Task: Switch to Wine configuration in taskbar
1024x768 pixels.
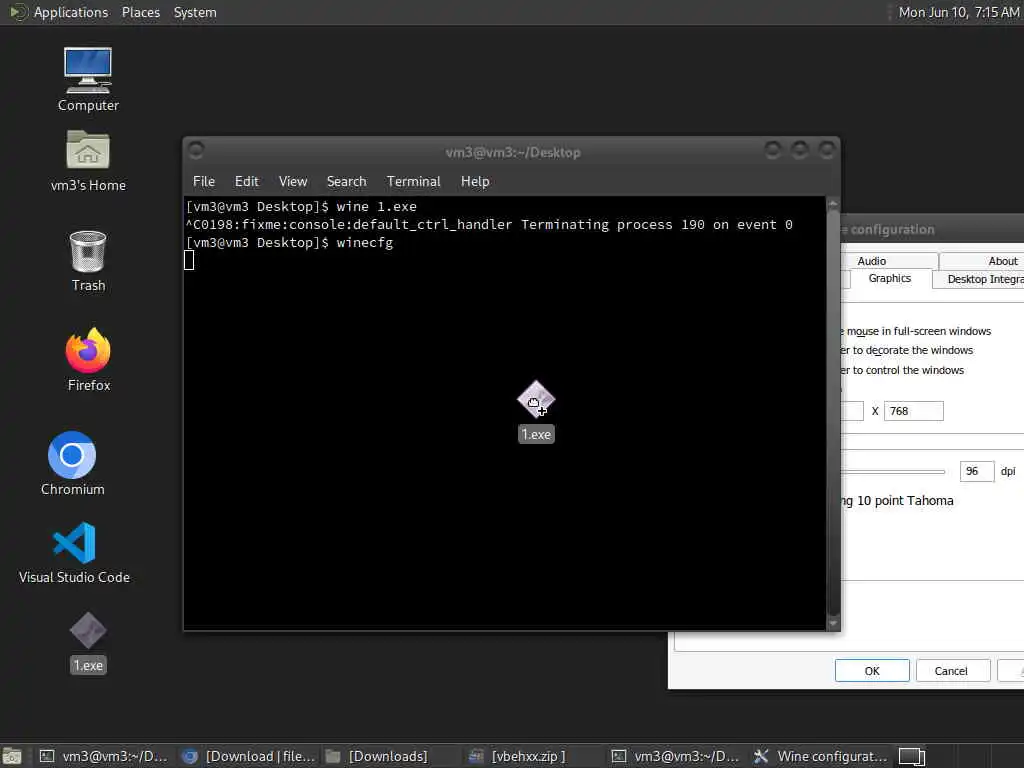Action: (x=820, y=756)
